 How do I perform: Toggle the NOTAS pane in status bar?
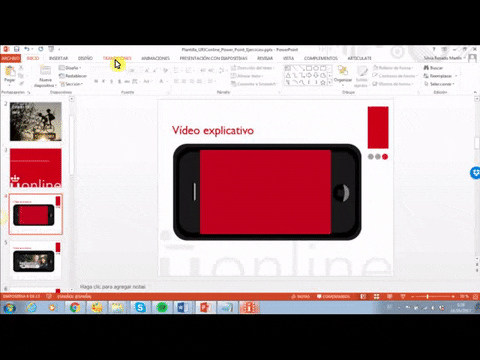tap(301, 296)
